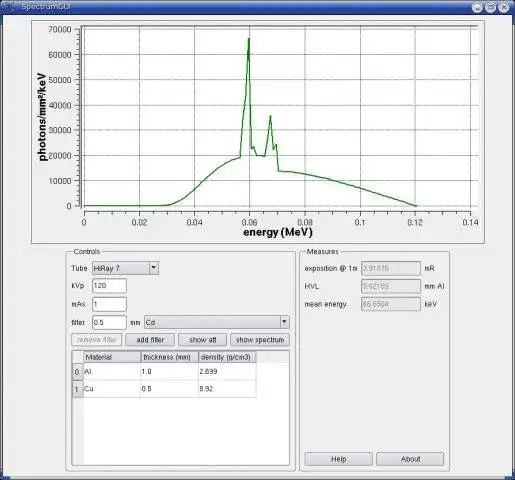
Task: Select the Al material cell
Action: point(112,372)
